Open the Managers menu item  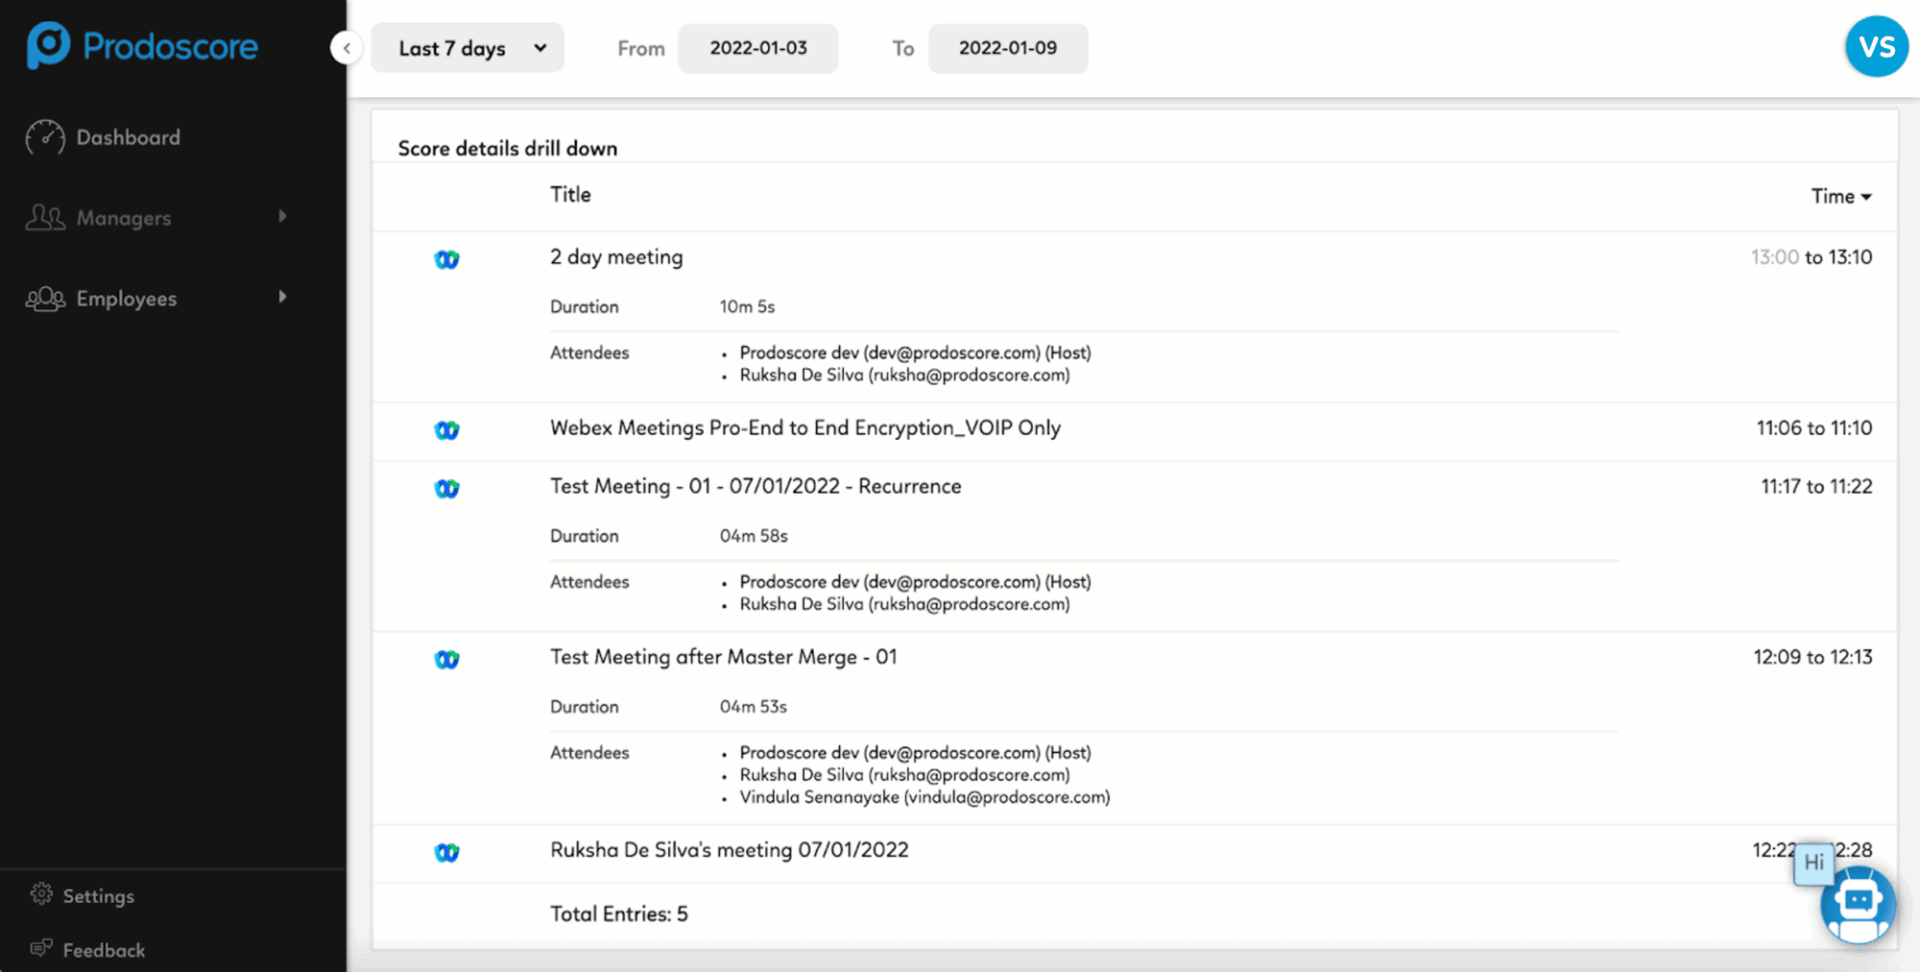point(123,218)
